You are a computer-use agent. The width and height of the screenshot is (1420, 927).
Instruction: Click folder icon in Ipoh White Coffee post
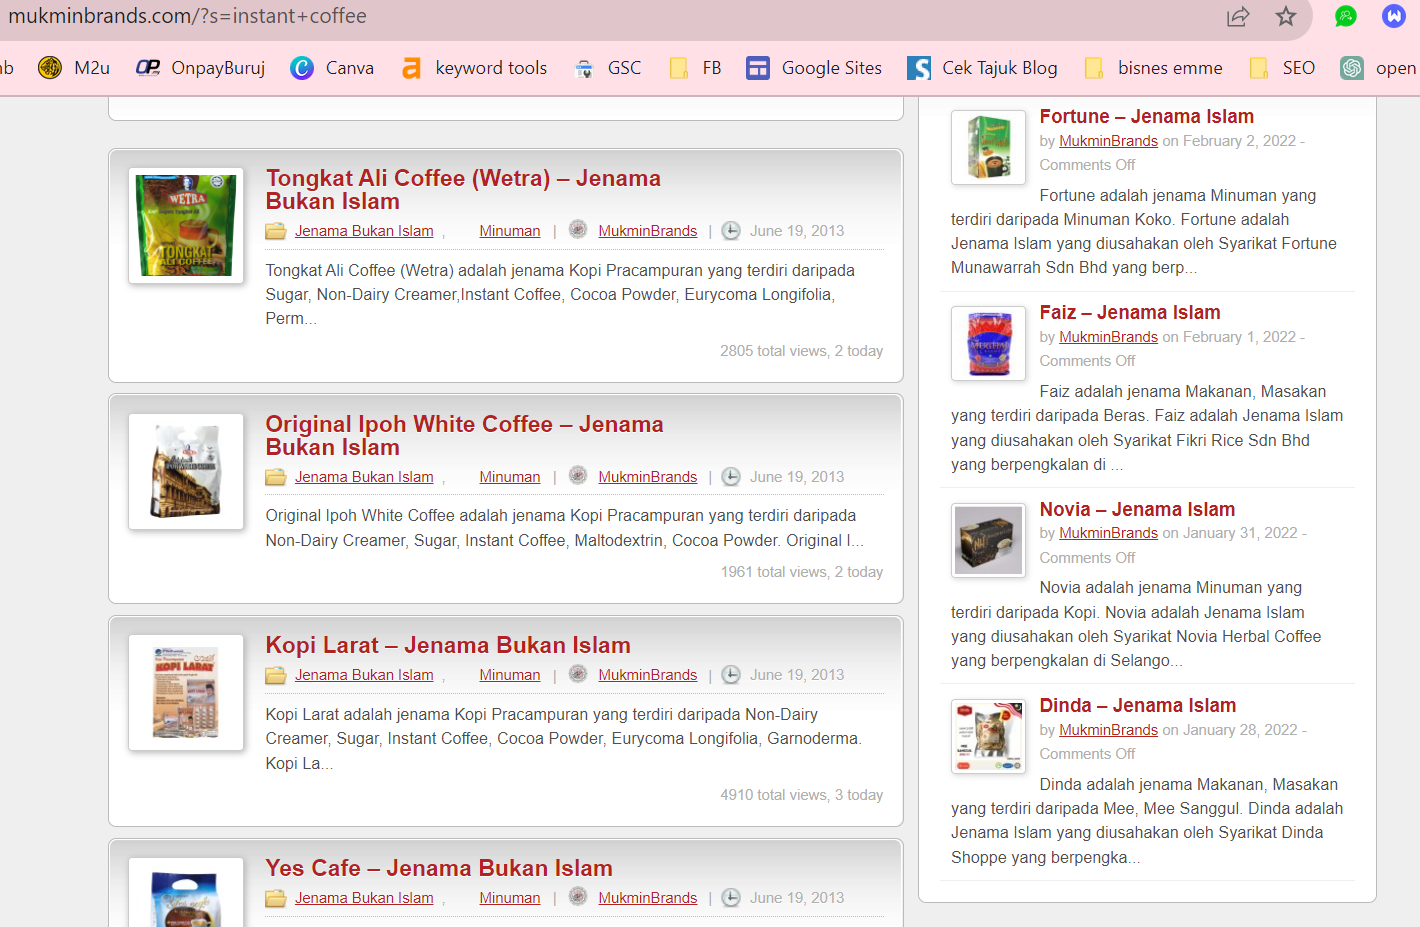point(276,477)
